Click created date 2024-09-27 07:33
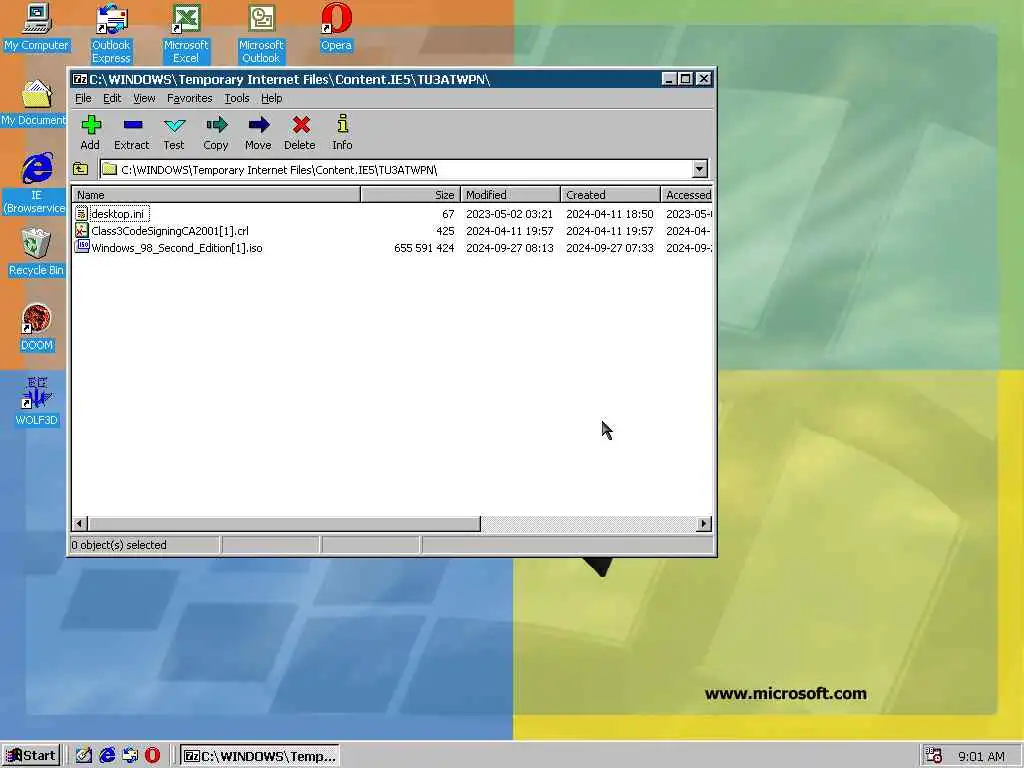This screenshot has height=768, width=1024. 610,248
